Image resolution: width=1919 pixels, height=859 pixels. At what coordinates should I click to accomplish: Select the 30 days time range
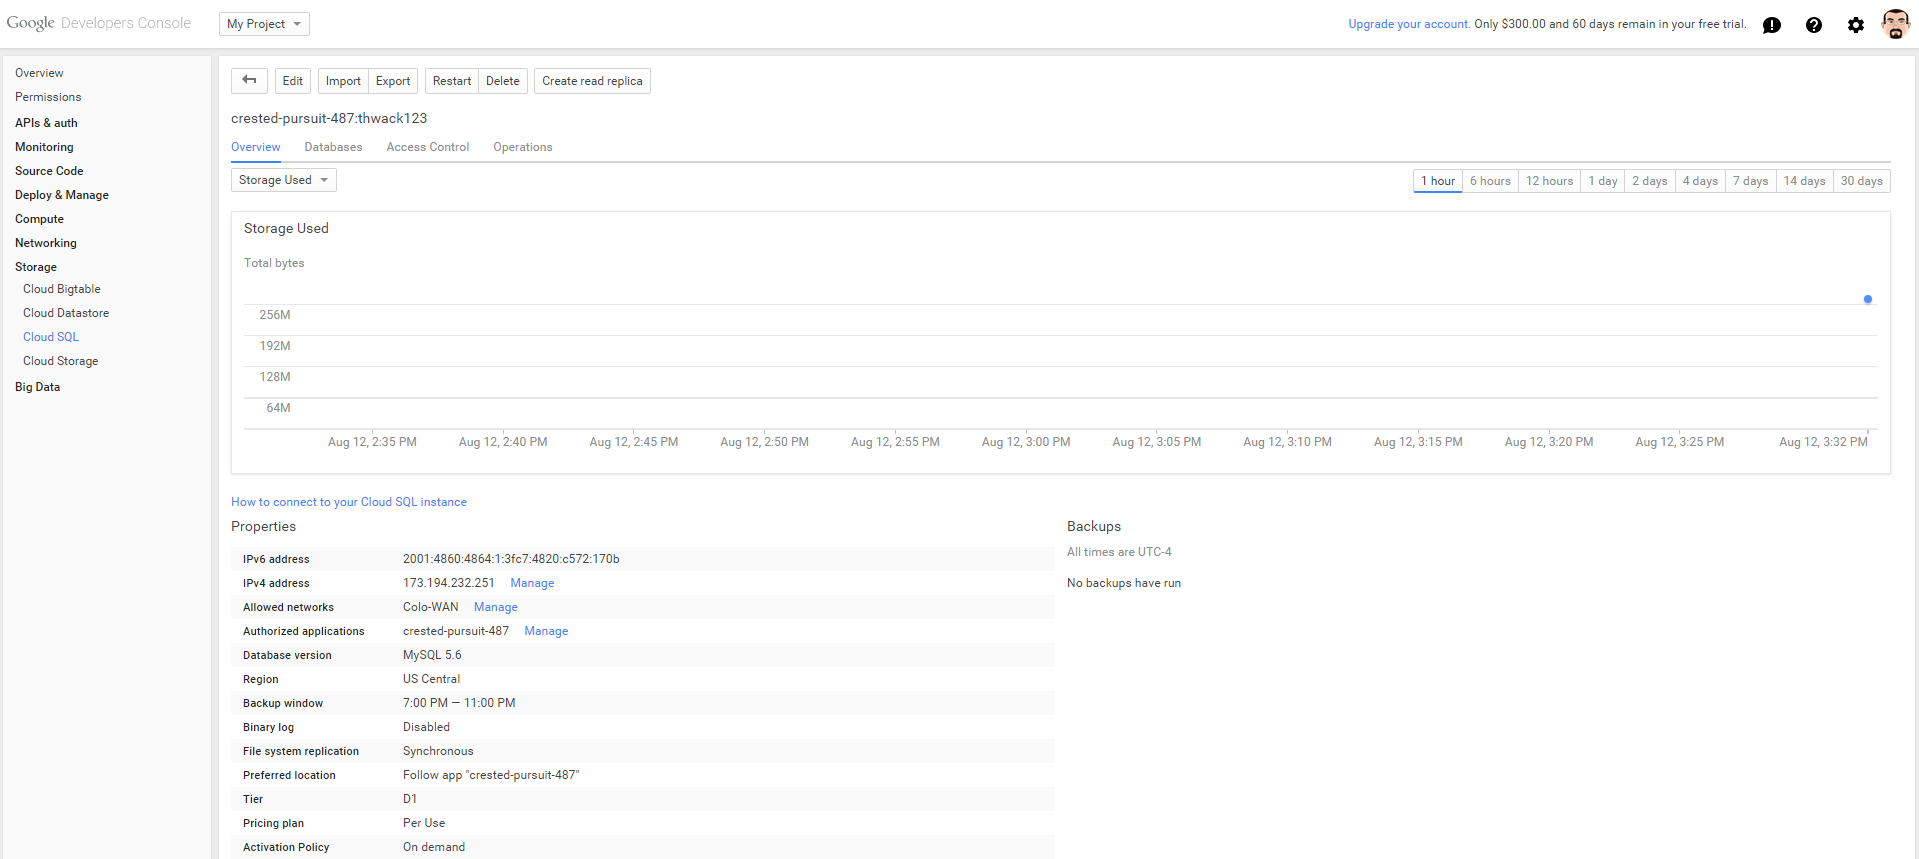click(x=1862, y=181)
